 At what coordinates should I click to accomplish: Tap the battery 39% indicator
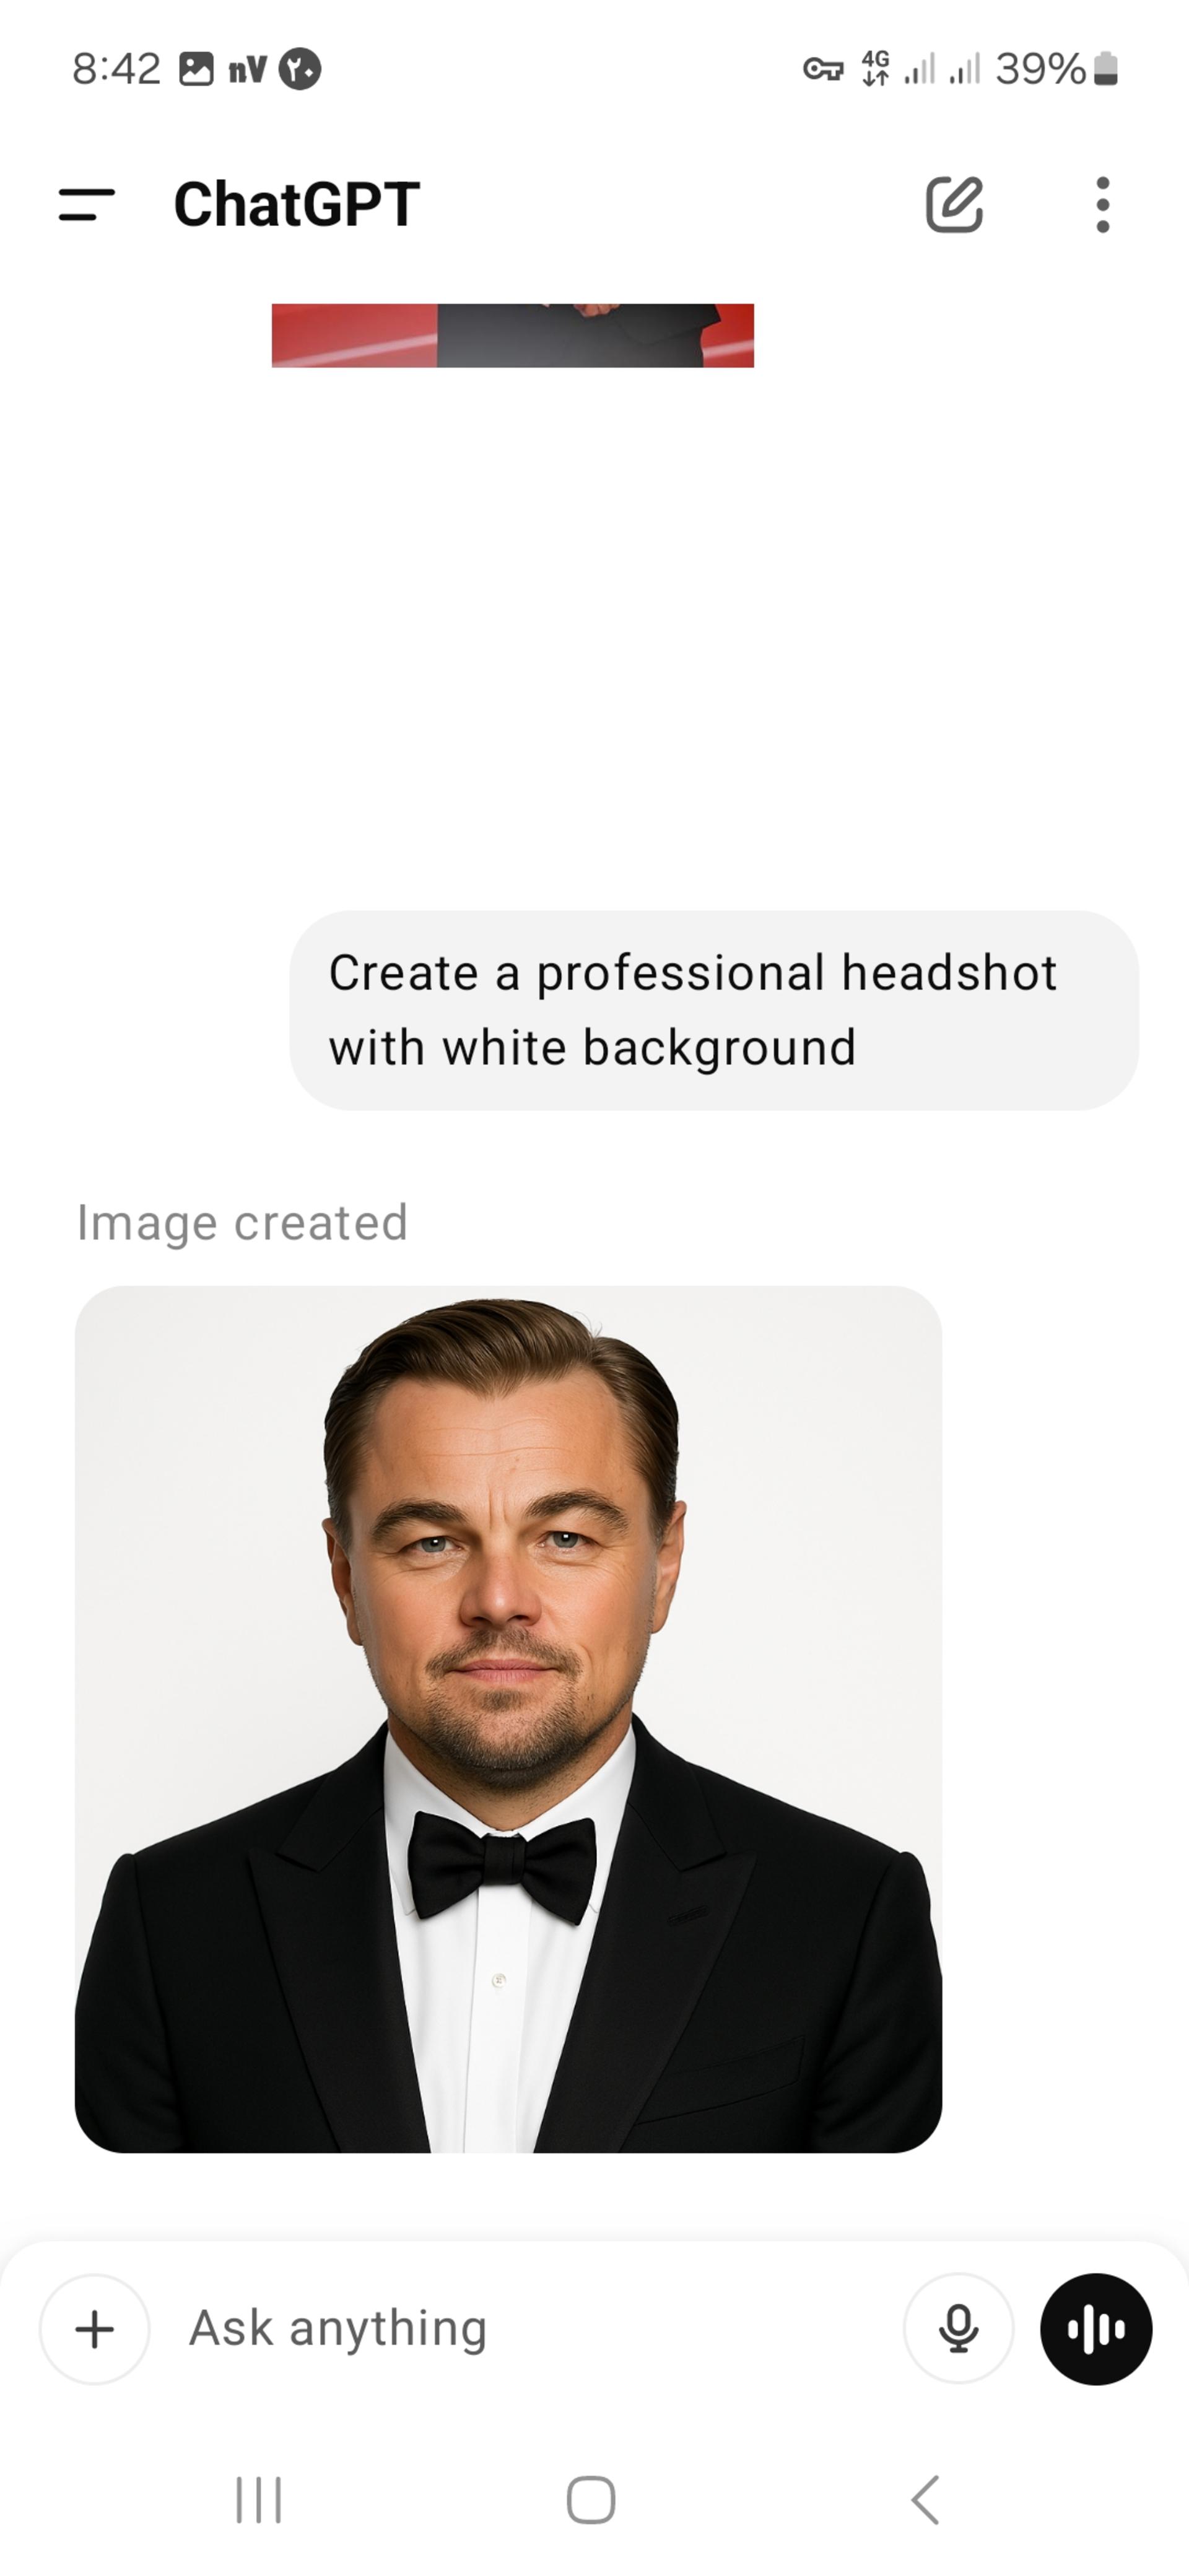click(1056, 69)
